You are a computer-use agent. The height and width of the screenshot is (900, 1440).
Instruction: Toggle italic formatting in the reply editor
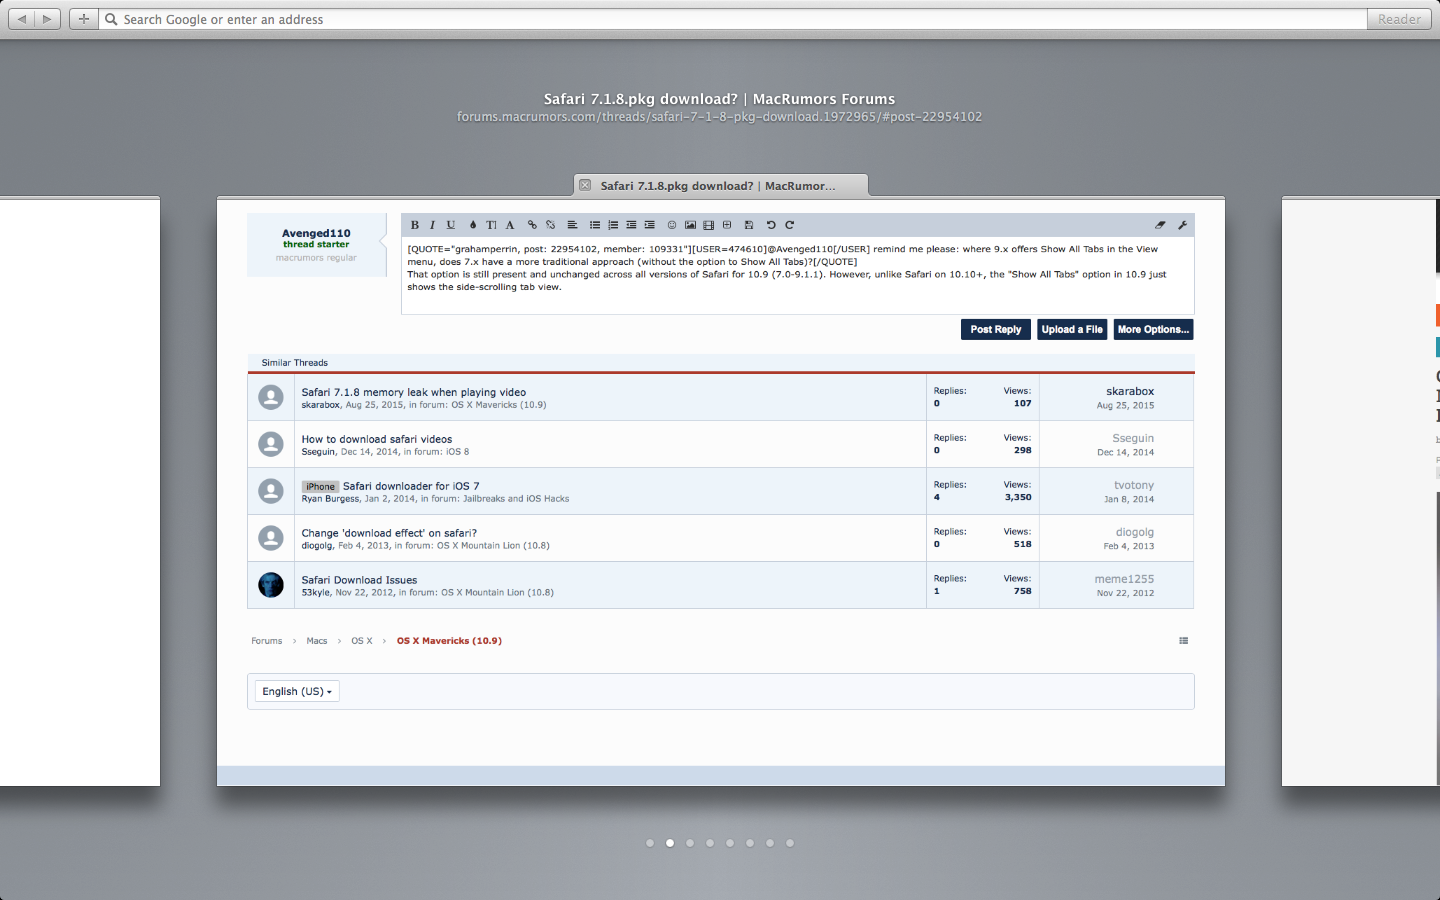coord(432,225)
